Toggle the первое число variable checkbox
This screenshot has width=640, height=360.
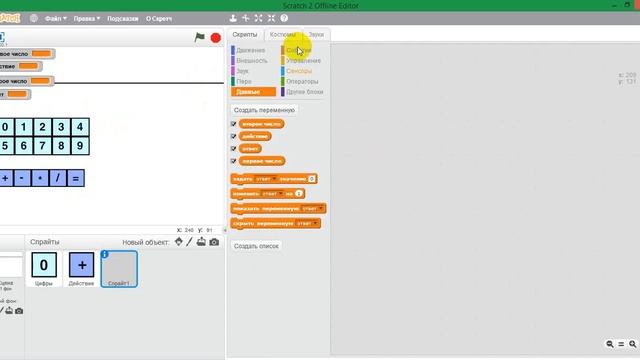233,161
